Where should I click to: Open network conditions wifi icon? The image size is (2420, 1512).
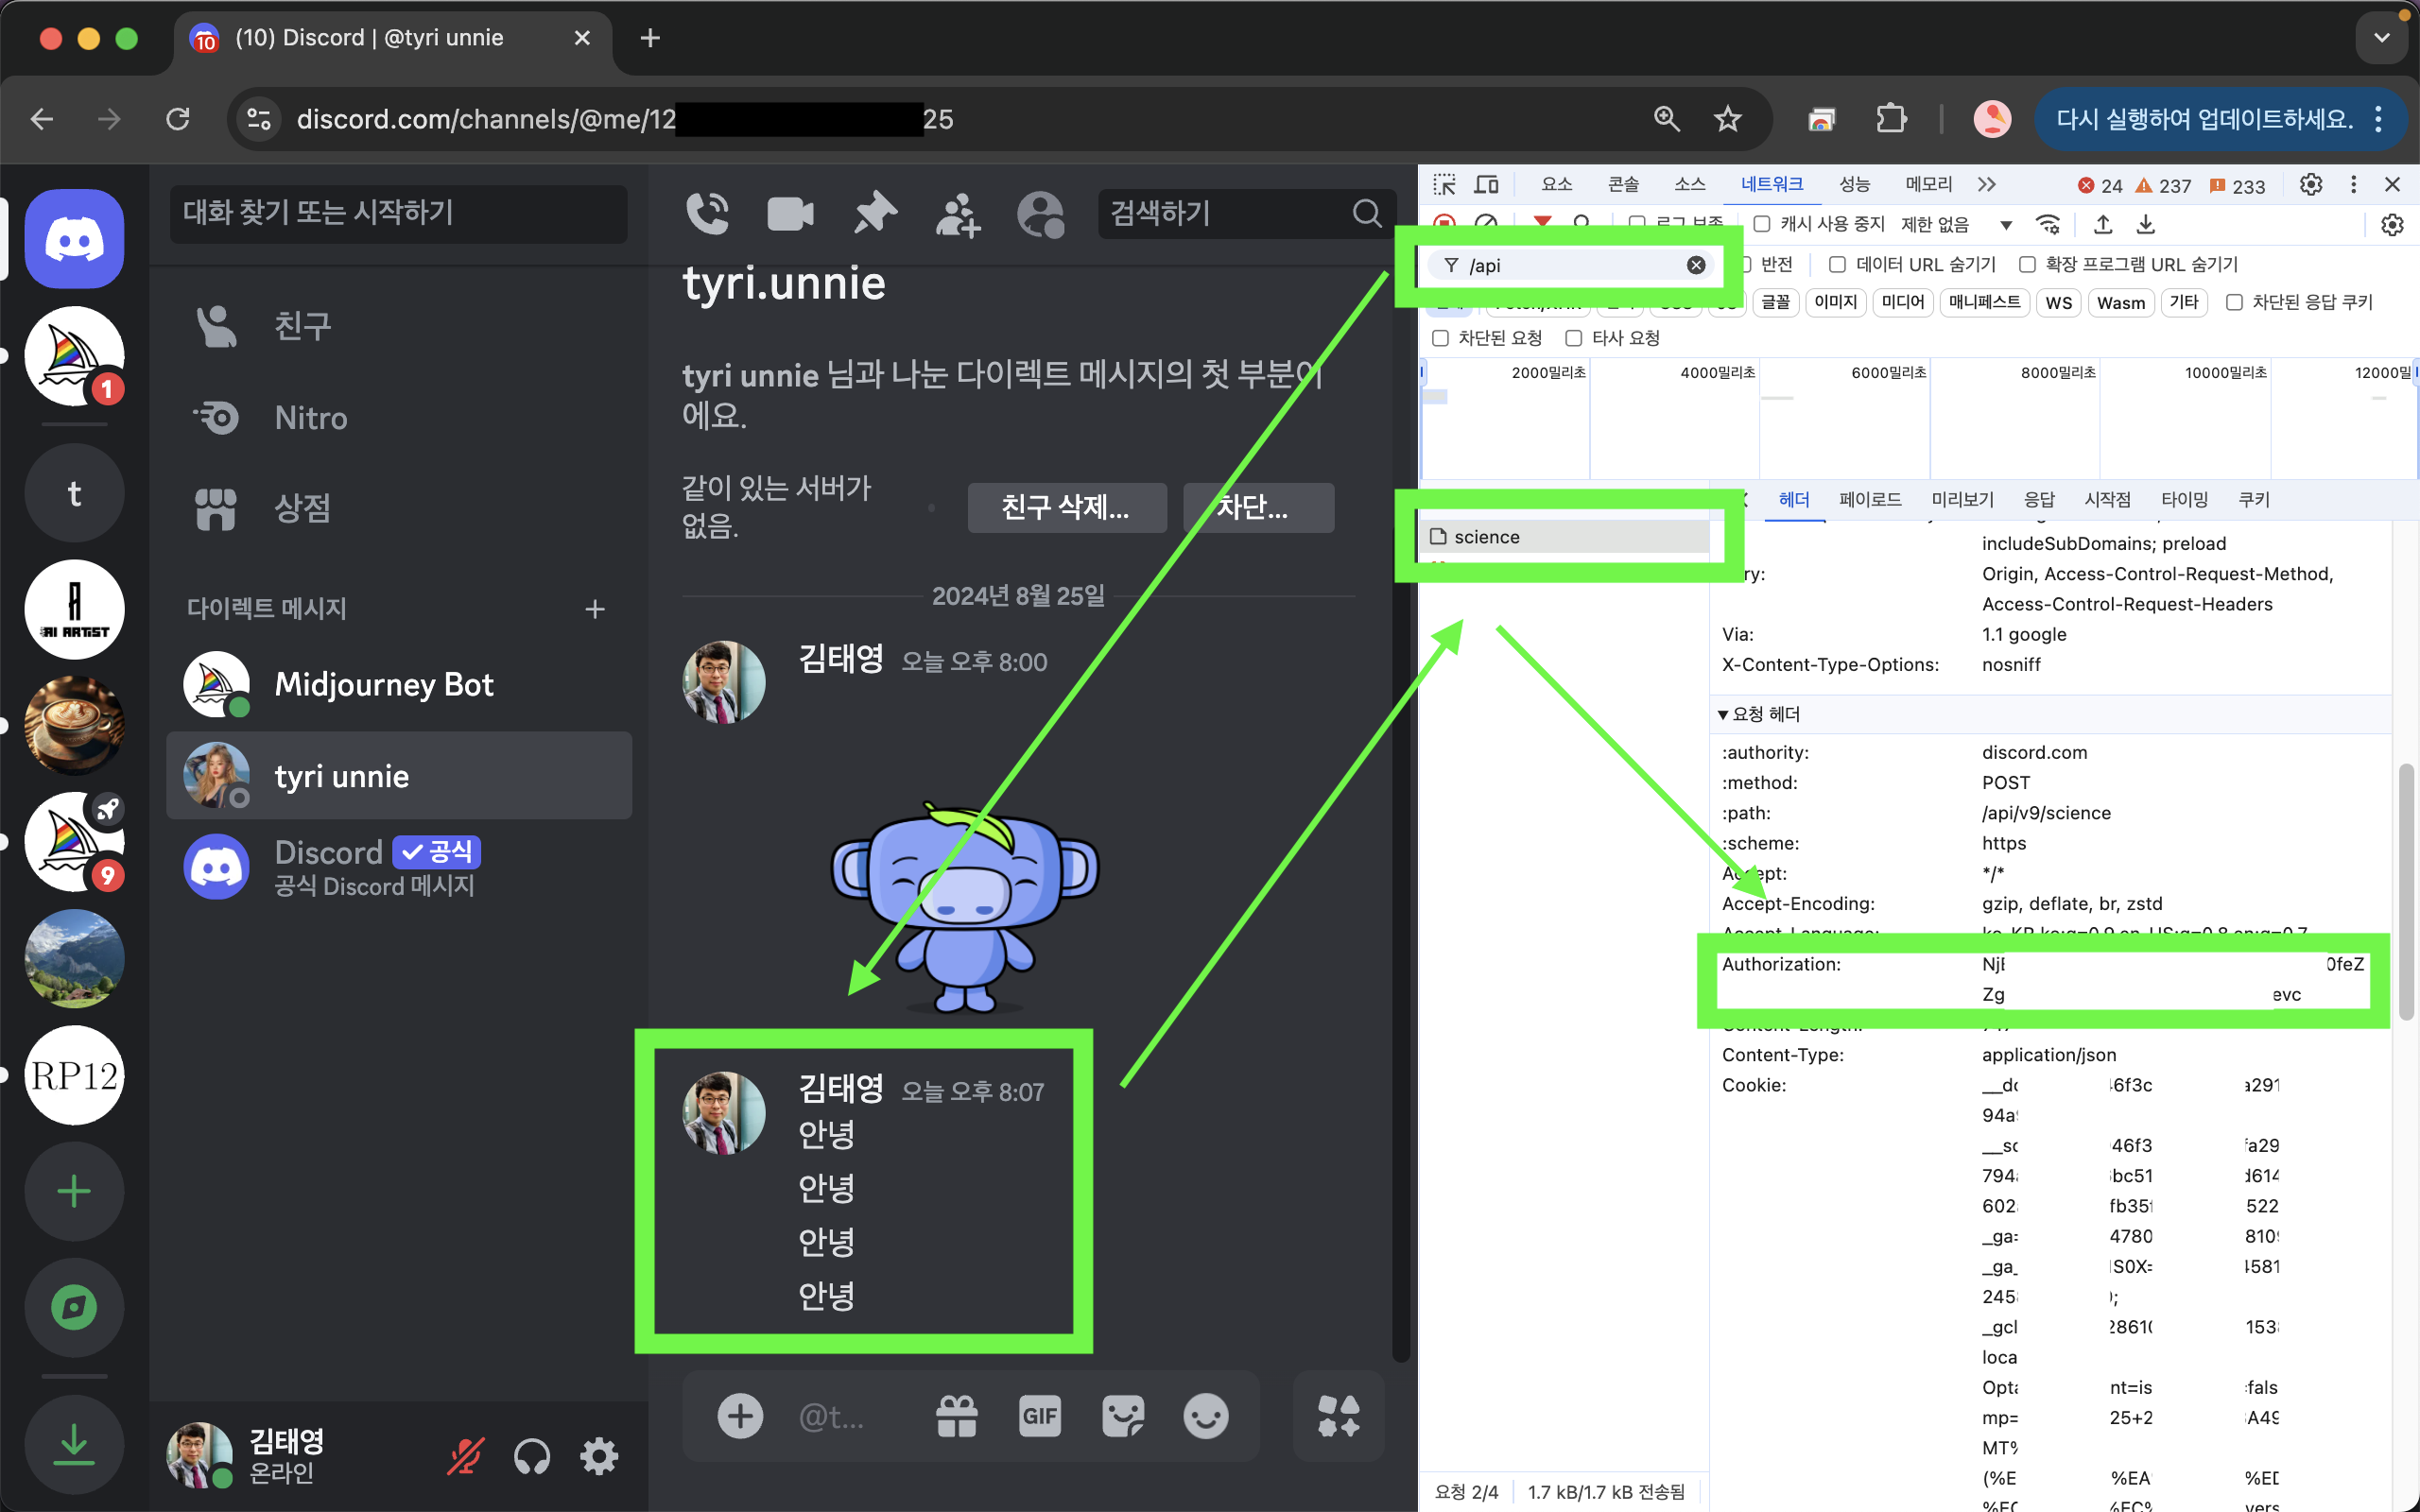(x=2048, y=225)
